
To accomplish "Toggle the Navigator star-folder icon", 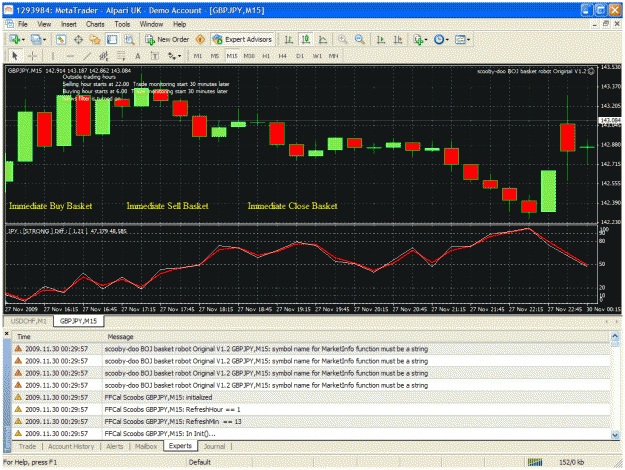I will click(x=95, y=39).
